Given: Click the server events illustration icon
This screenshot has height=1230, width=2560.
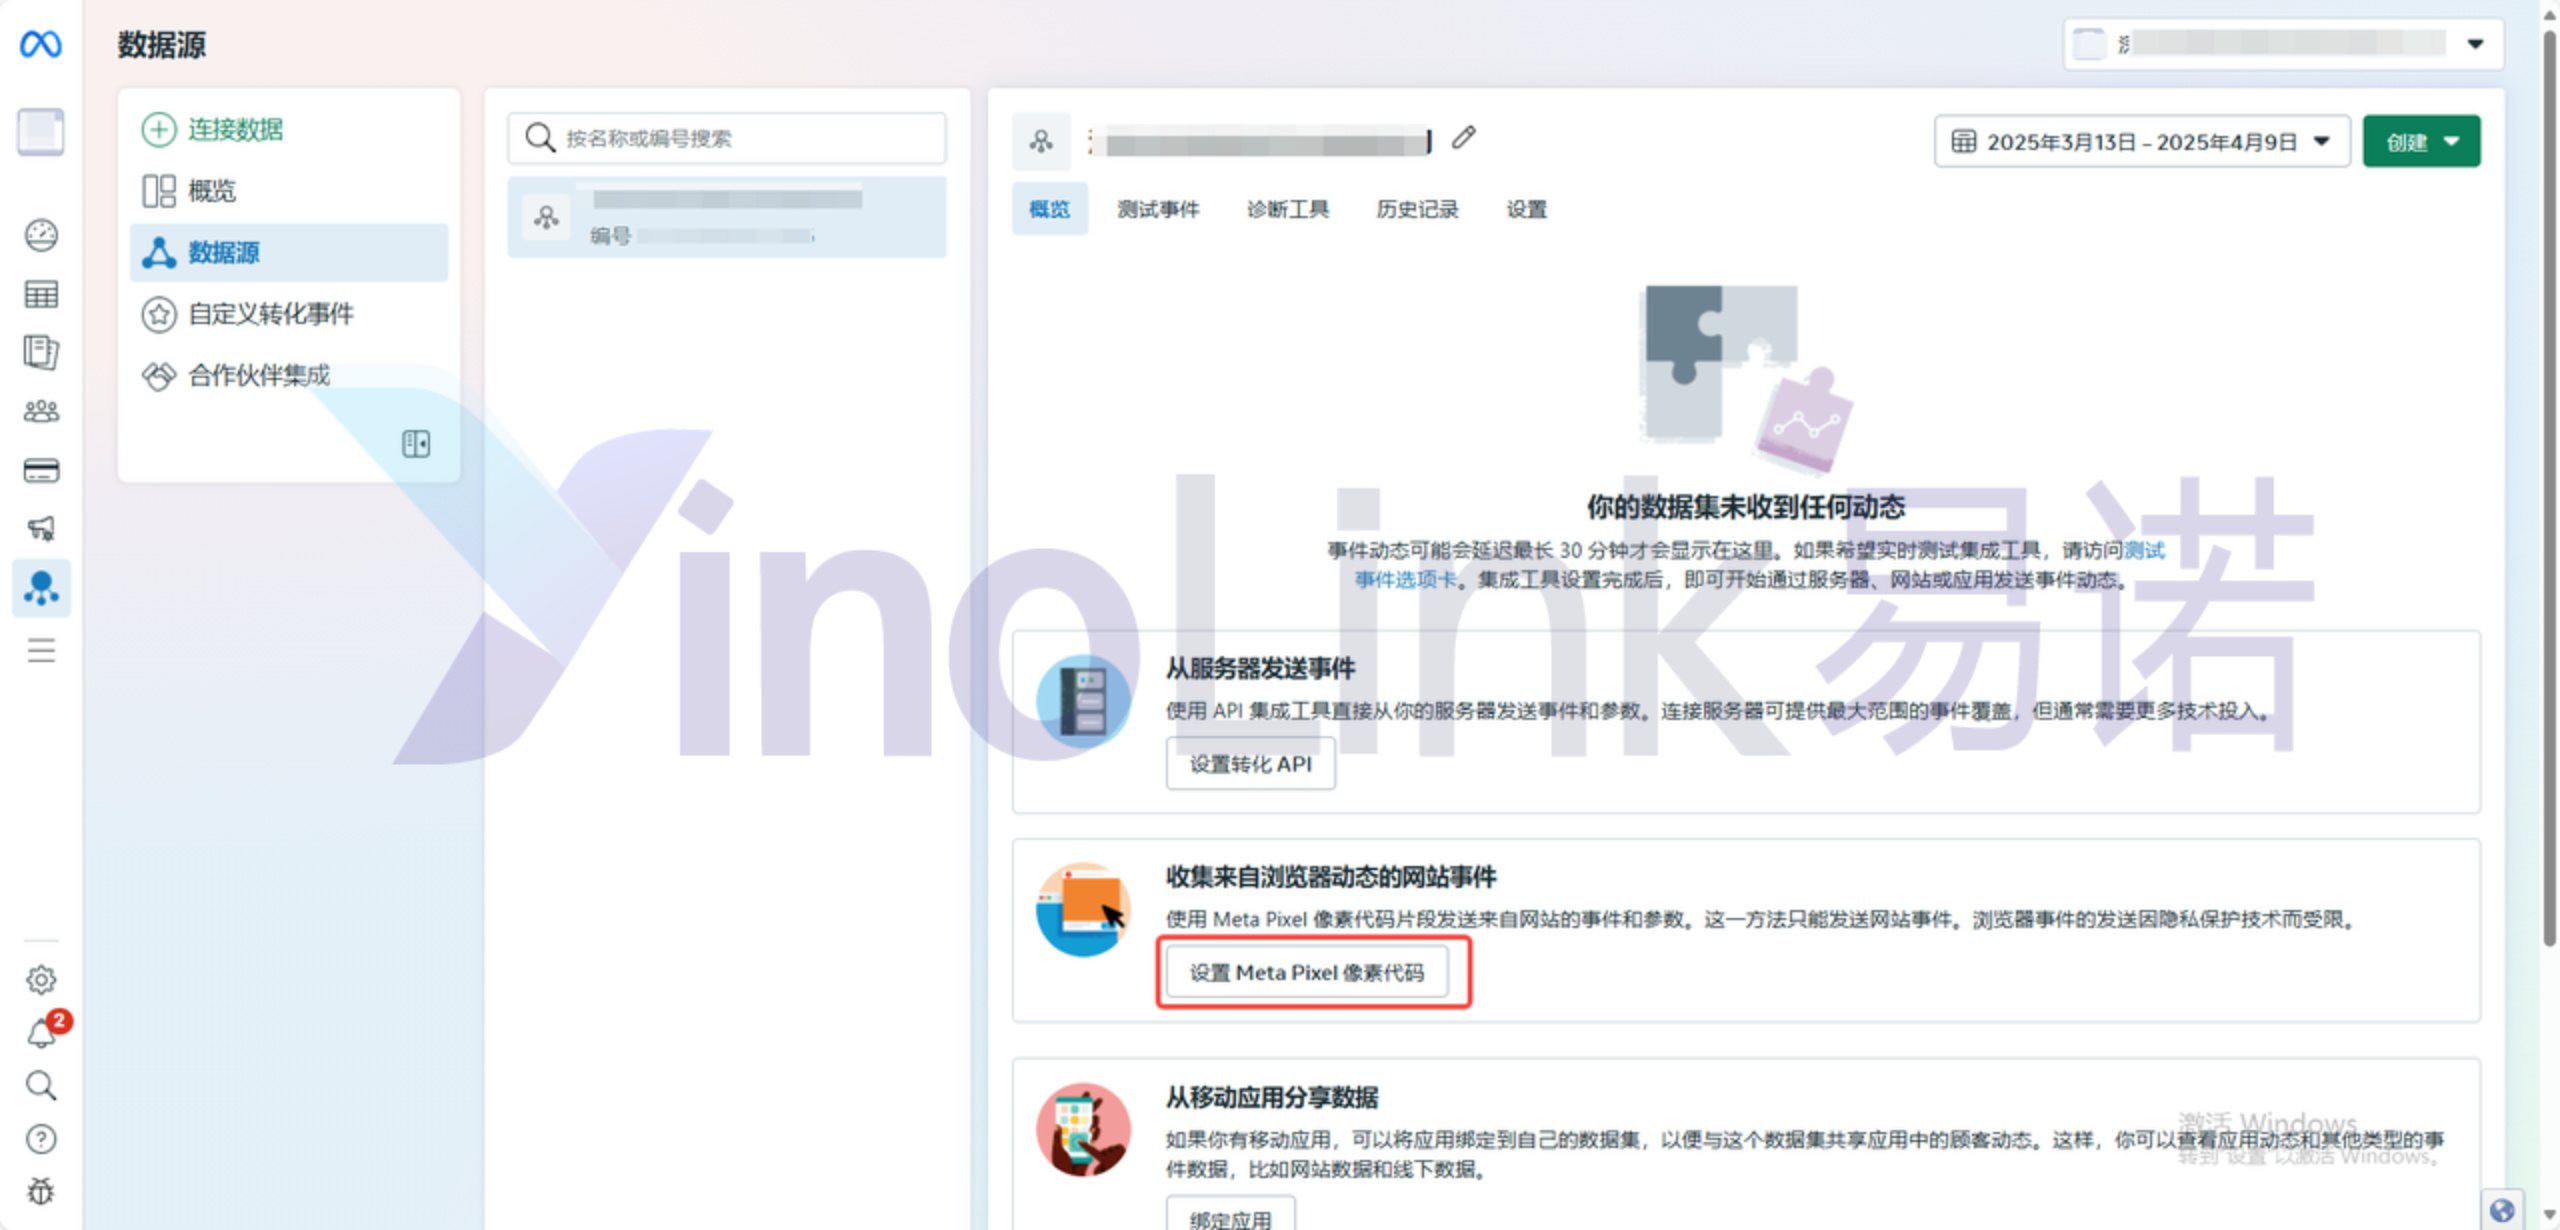Looking at the screenshot, I should click(x=1084, y=700).
